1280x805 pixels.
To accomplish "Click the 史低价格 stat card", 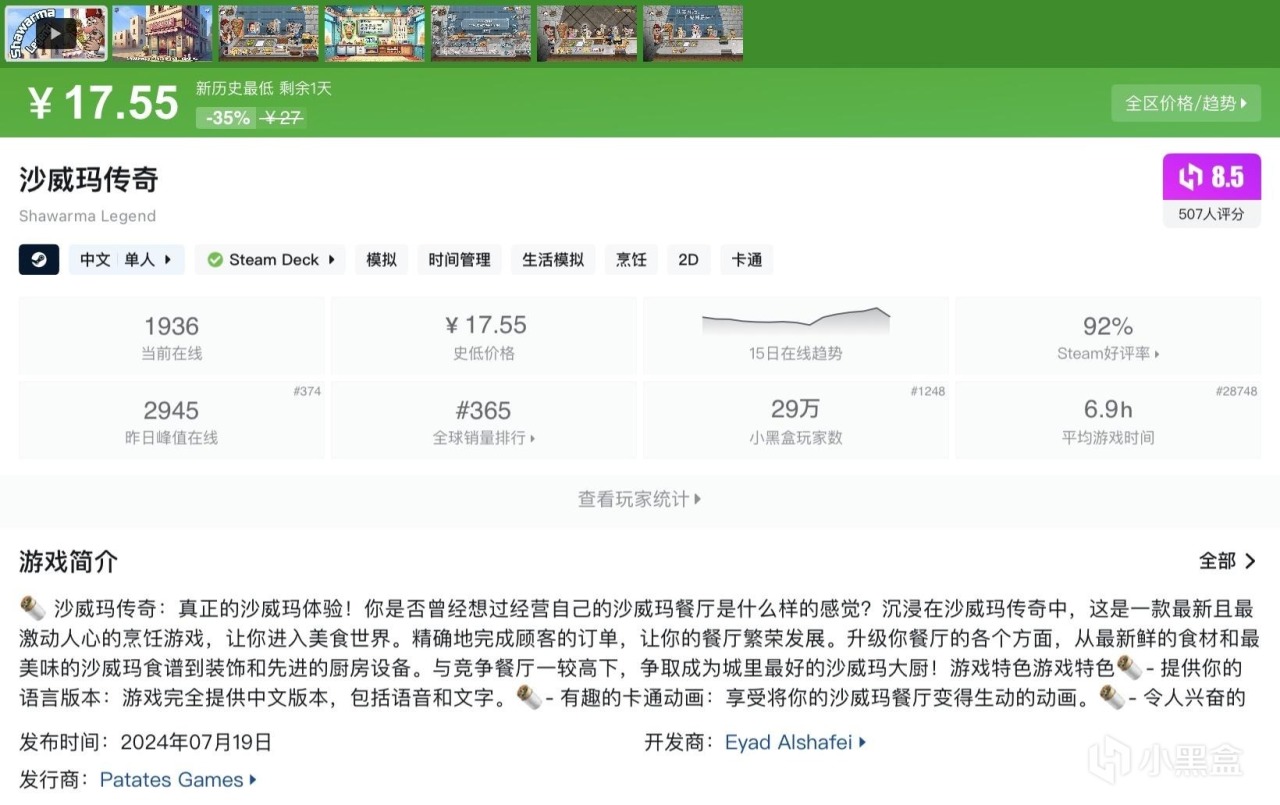I will 484,336.
